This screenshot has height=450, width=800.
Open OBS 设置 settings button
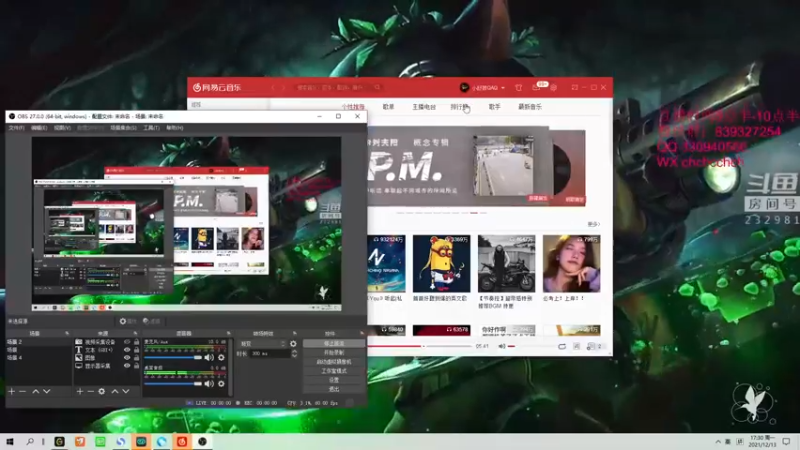[x=334, y=380]
